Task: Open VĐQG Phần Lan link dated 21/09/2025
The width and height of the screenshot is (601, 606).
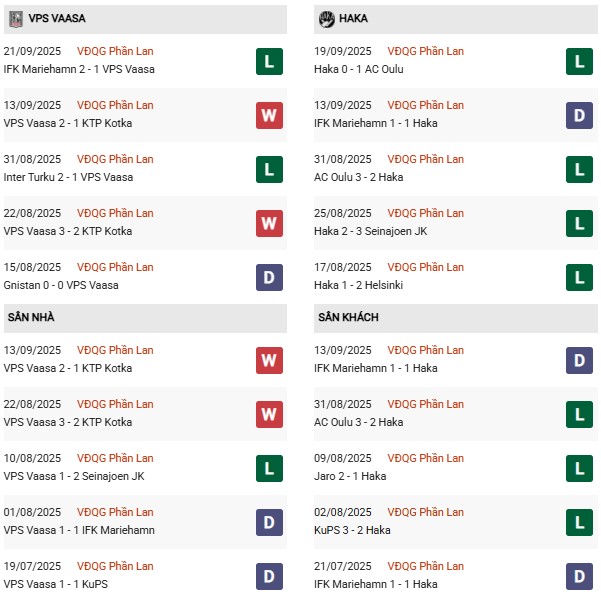Action: 115,51
